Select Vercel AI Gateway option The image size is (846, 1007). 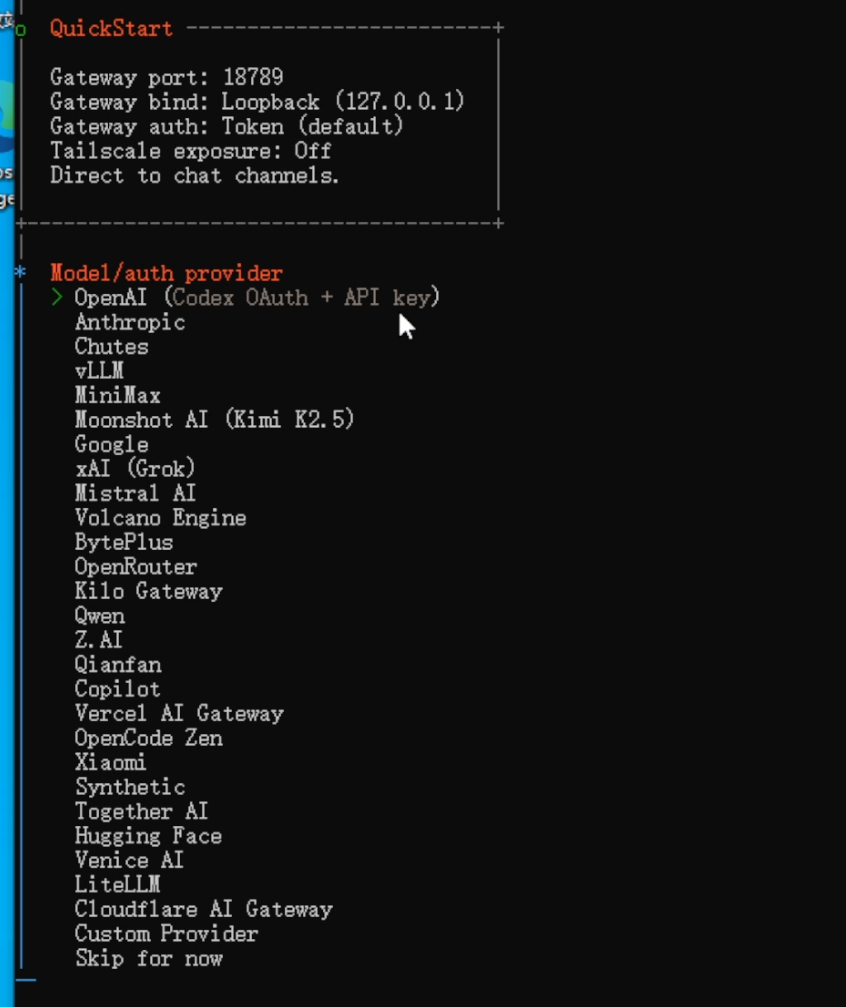pyautogui.click(x=179, y=714)
